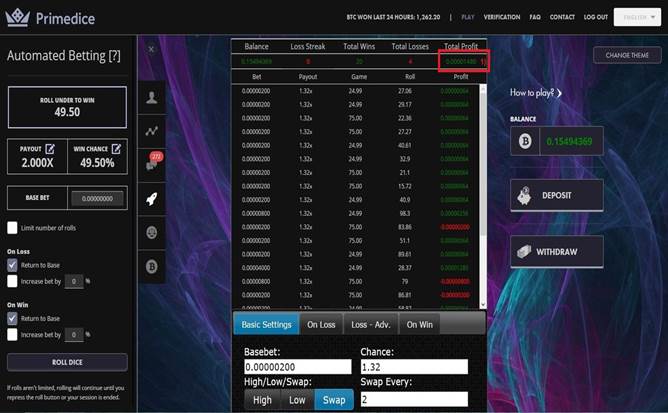668x413 pixels.
Task: Select the rocket automated betting icon
Action: point(153,198)
